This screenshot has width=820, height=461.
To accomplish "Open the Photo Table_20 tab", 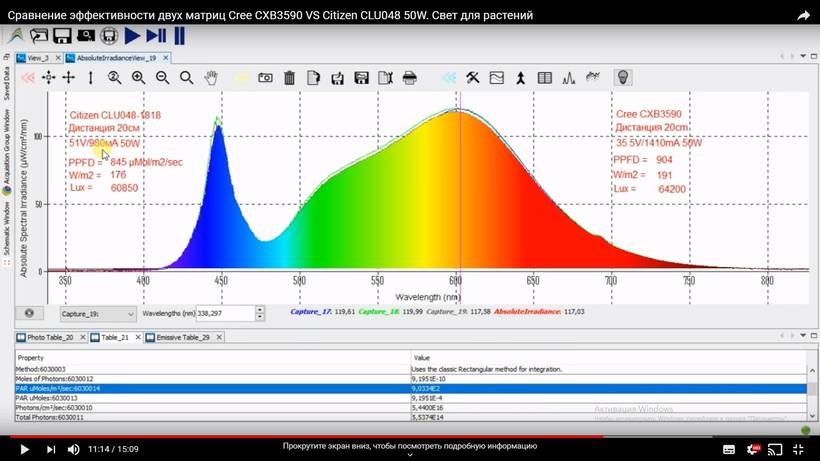I will pos(50,338).
